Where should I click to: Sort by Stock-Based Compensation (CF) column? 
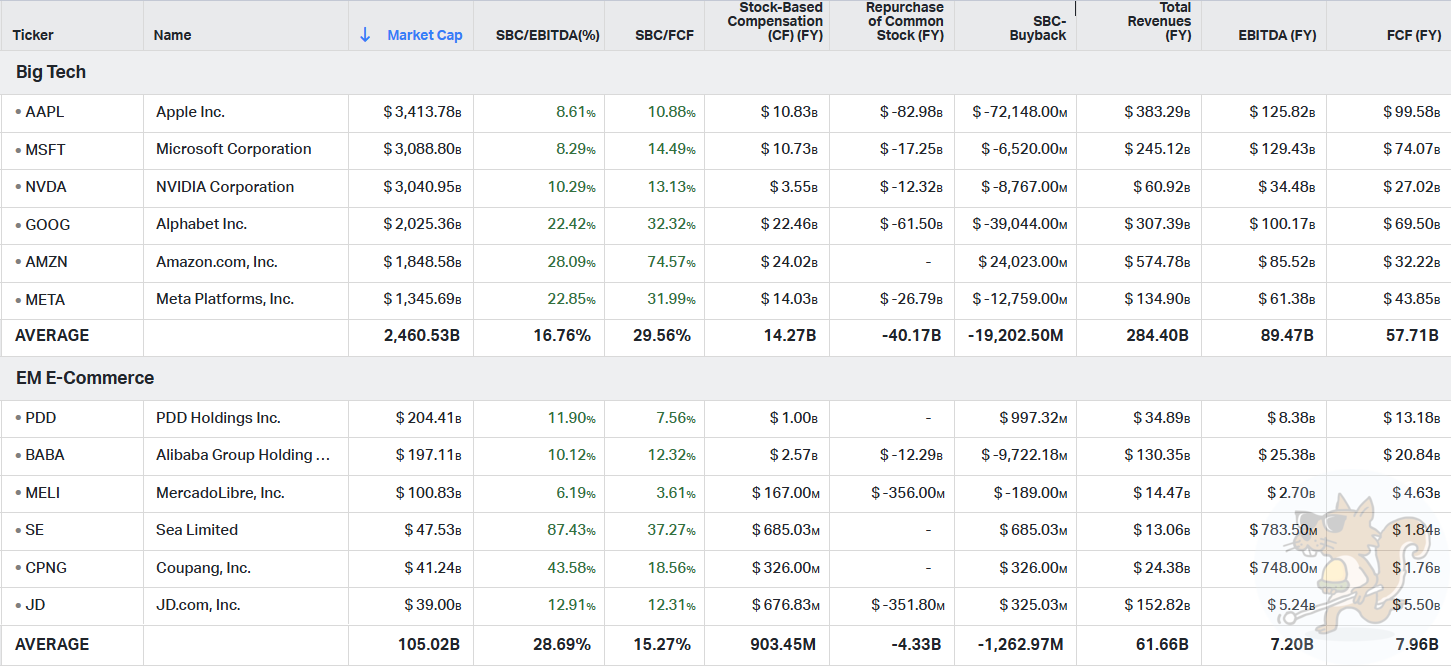tap(775, 21)
